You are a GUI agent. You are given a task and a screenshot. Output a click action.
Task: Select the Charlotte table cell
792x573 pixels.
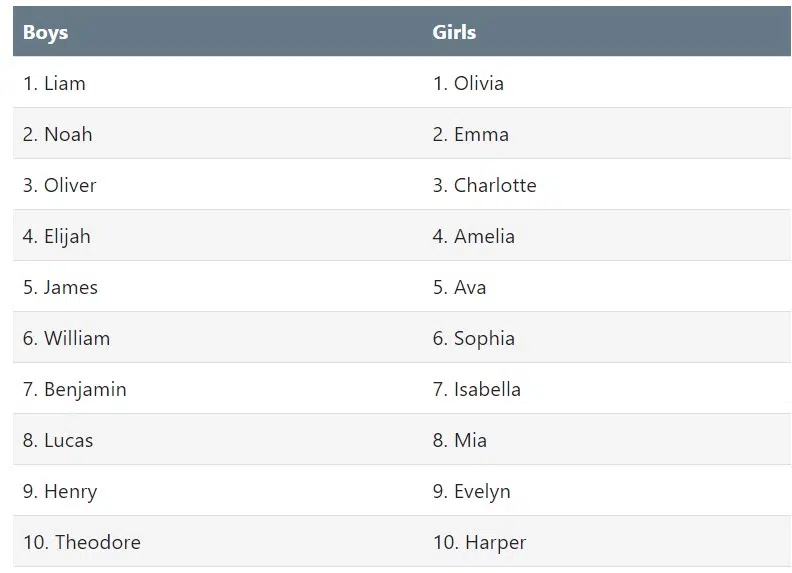coord(495,185)
